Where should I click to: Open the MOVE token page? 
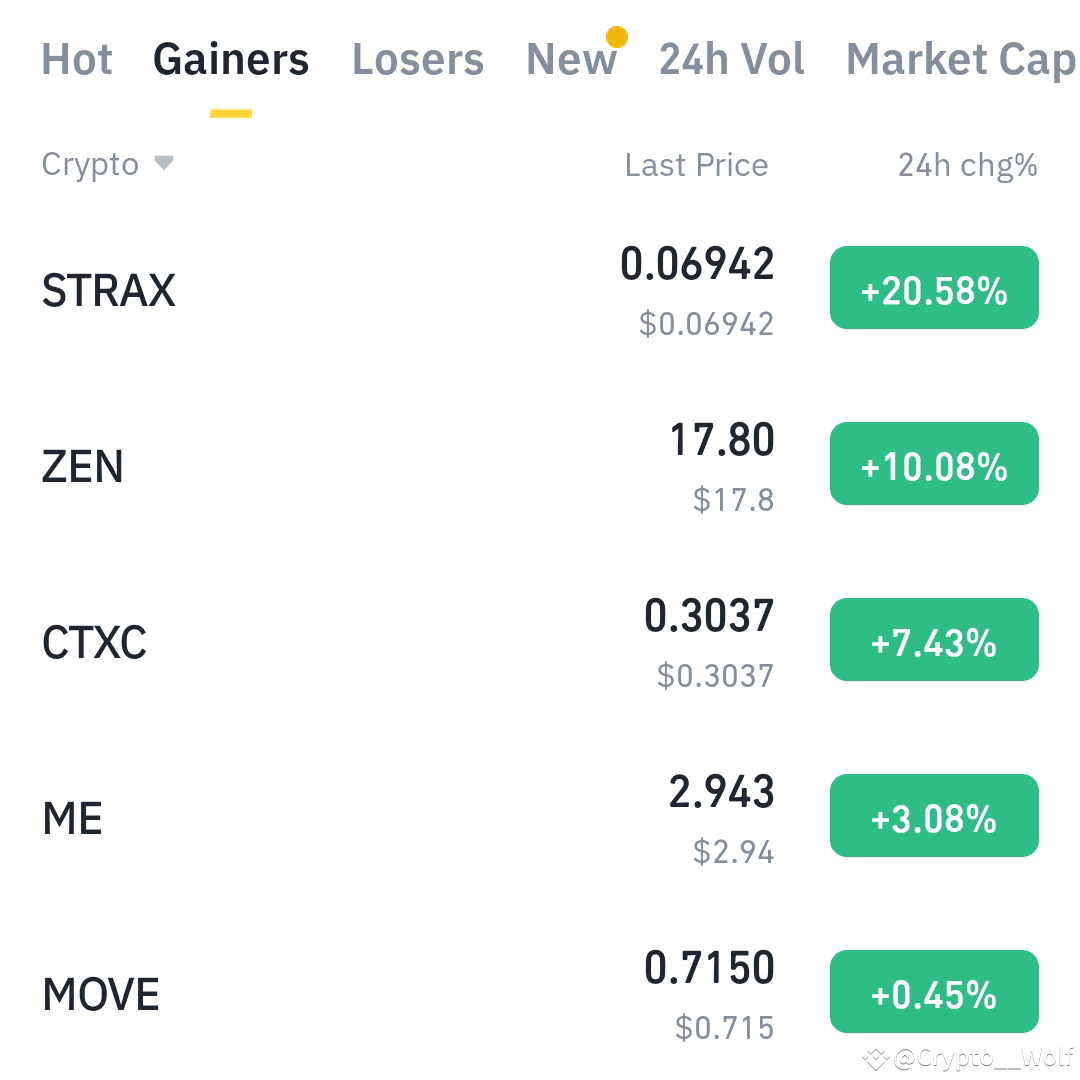pyautogui.click(x=100, y=992)
